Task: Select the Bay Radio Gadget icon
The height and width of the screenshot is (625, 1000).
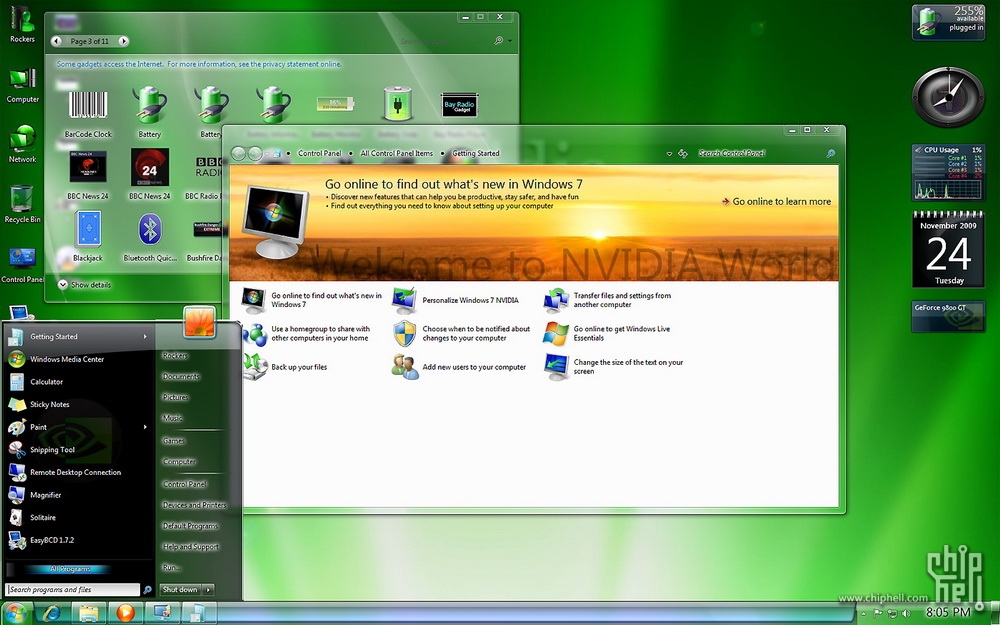Action: [x=459, y=105]
